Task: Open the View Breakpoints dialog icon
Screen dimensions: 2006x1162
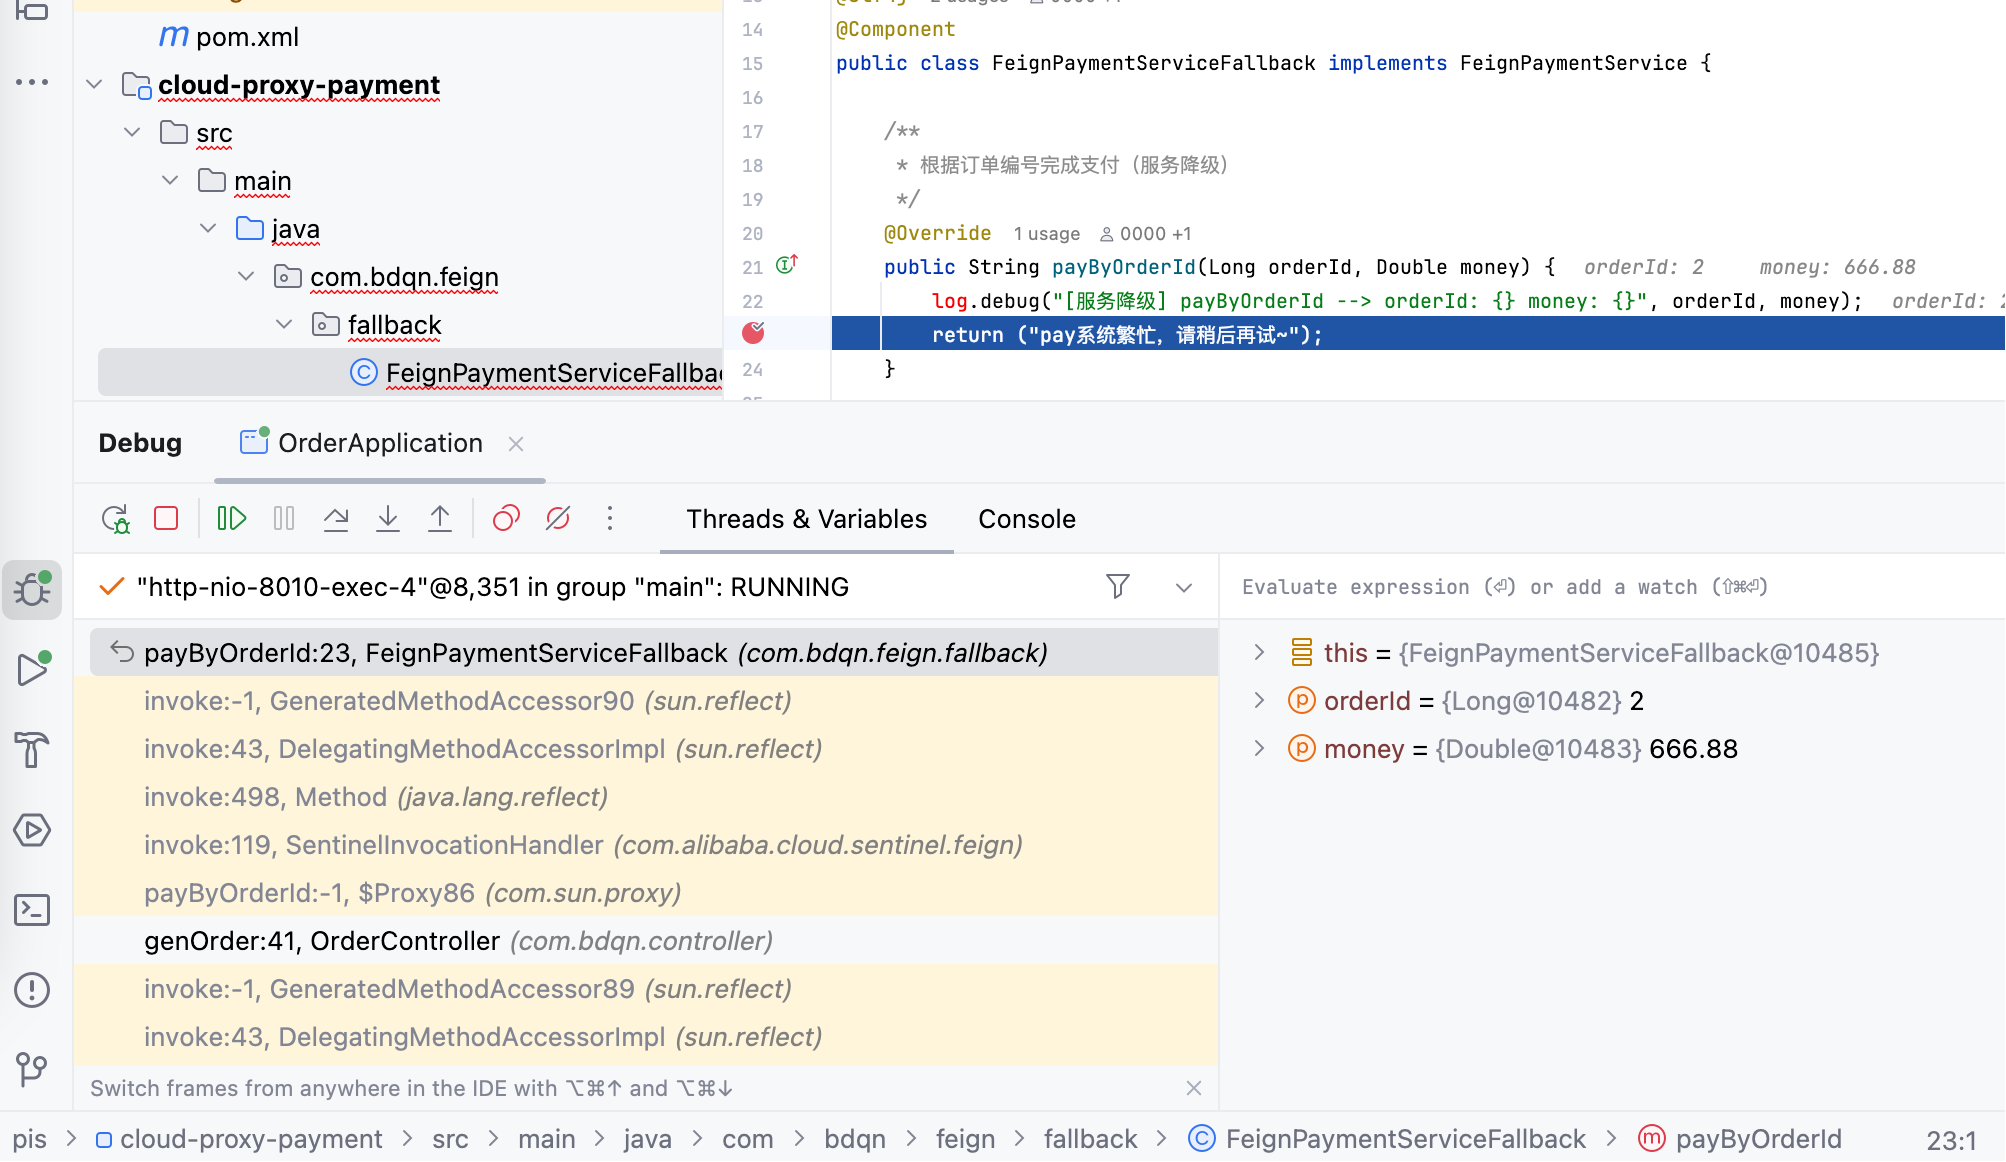Action: coord(506,518)
